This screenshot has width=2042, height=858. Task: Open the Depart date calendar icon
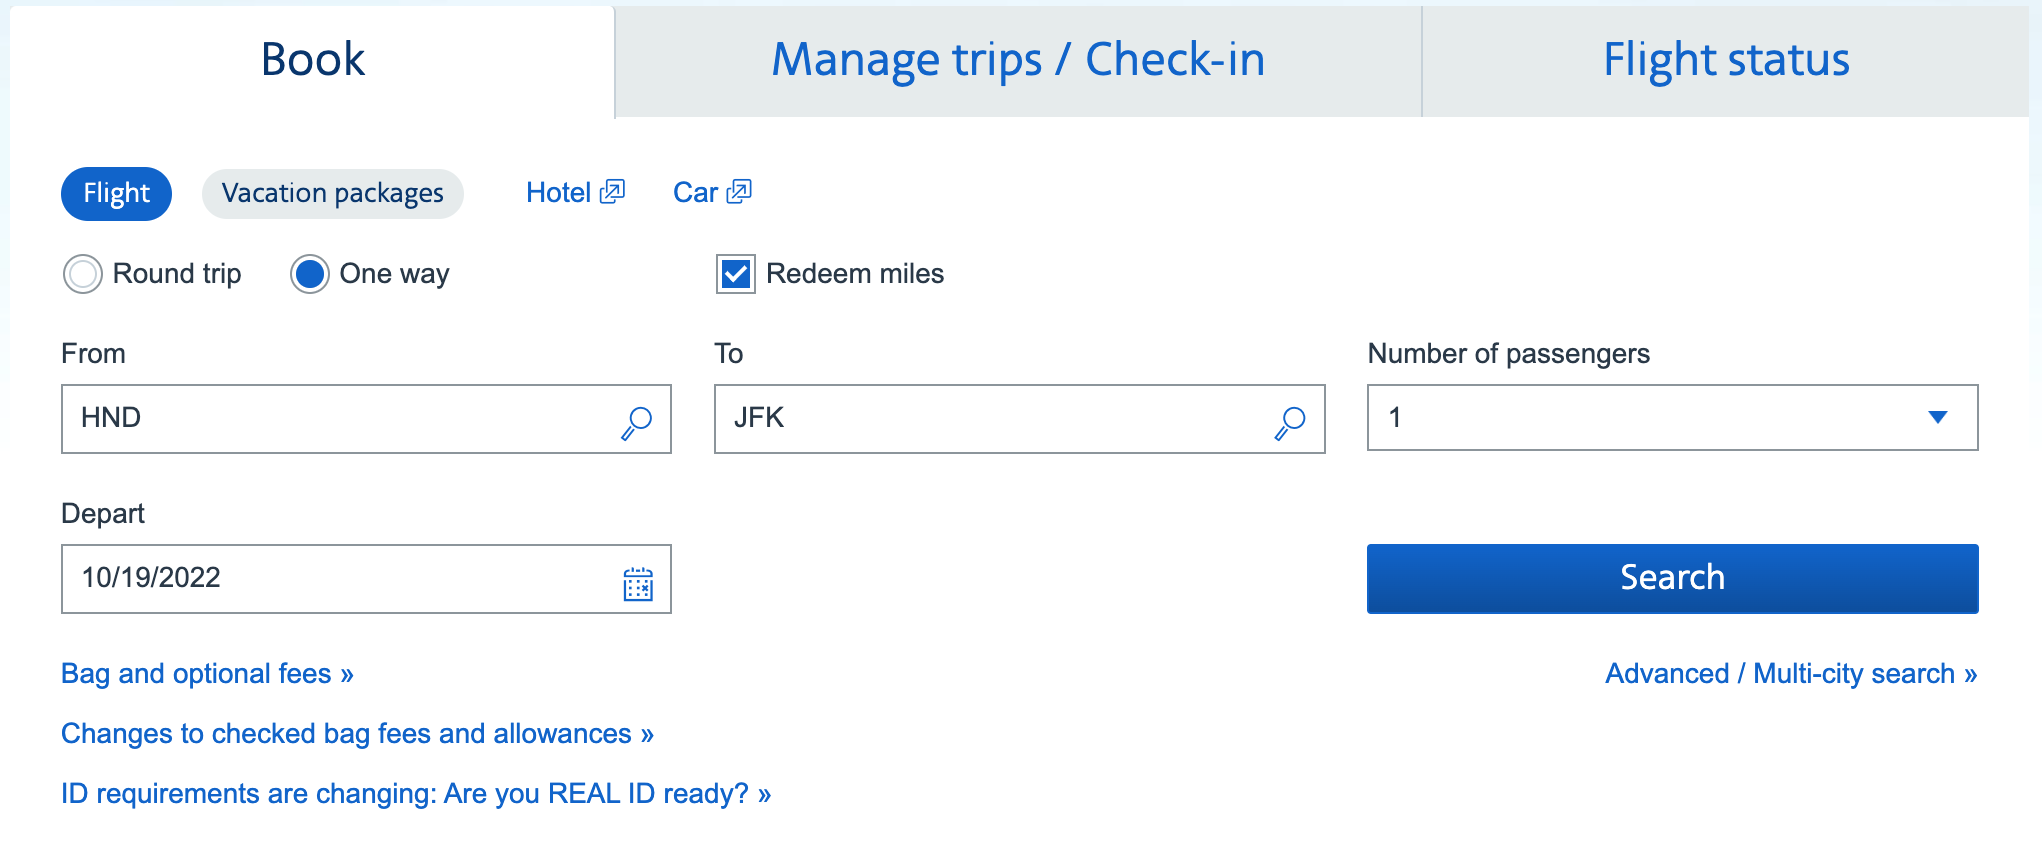(638, 583)
